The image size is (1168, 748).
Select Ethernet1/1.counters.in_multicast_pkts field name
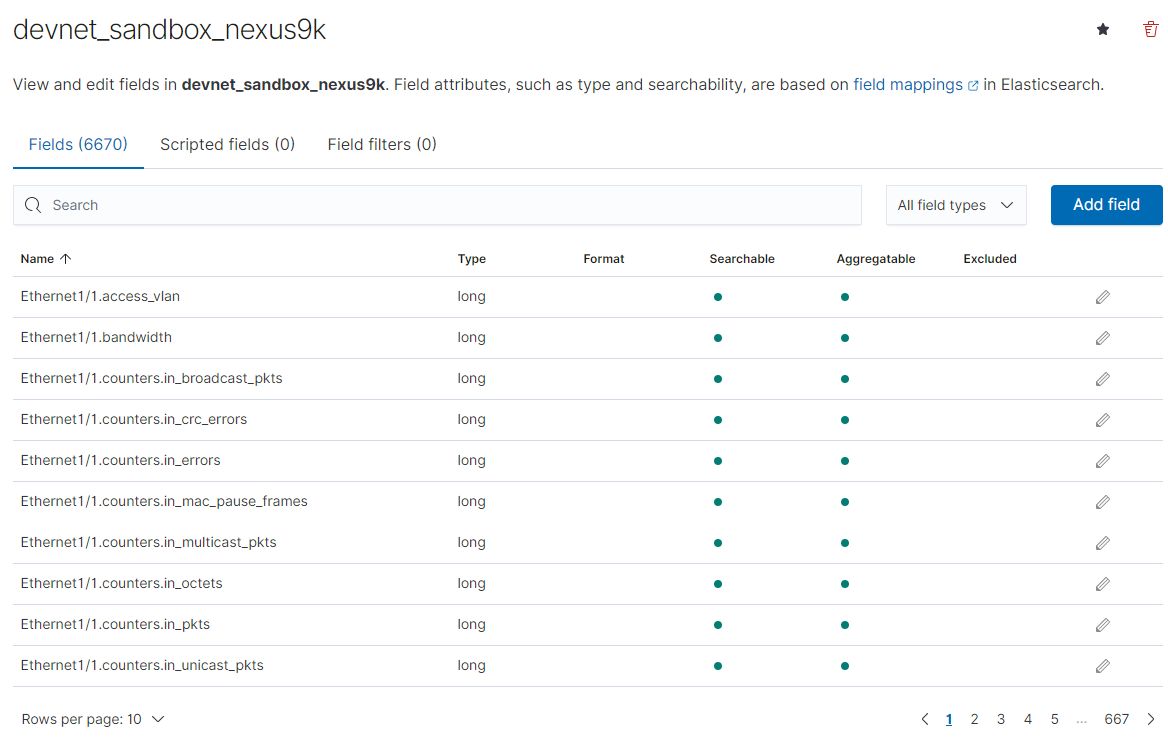coord(148,542)
